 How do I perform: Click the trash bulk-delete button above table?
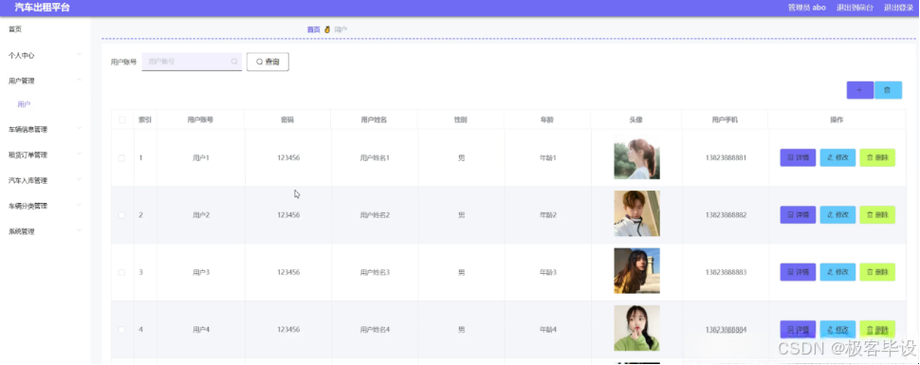click(x=888, y=90)
